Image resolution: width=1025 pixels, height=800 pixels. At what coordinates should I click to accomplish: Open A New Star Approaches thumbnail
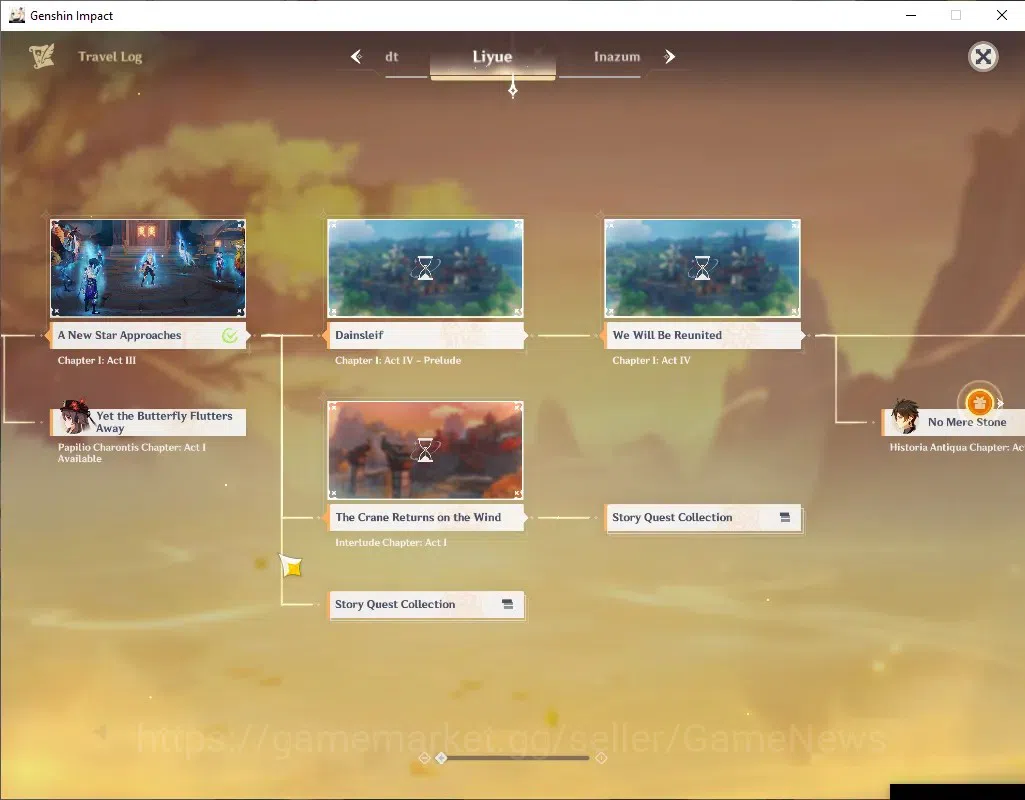(x=148, y=268)
